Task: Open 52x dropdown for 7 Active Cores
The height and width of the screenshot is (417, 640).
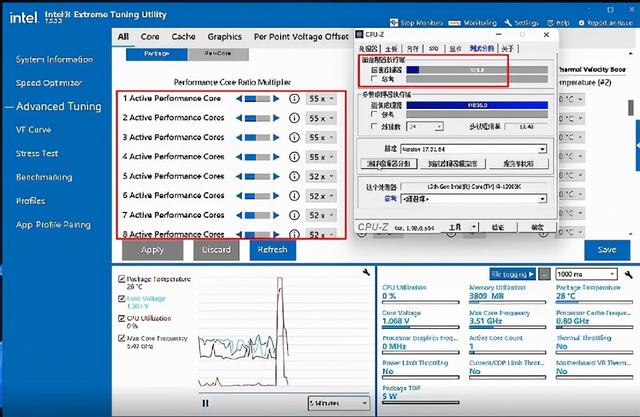Action: click(x=321, y=215)
